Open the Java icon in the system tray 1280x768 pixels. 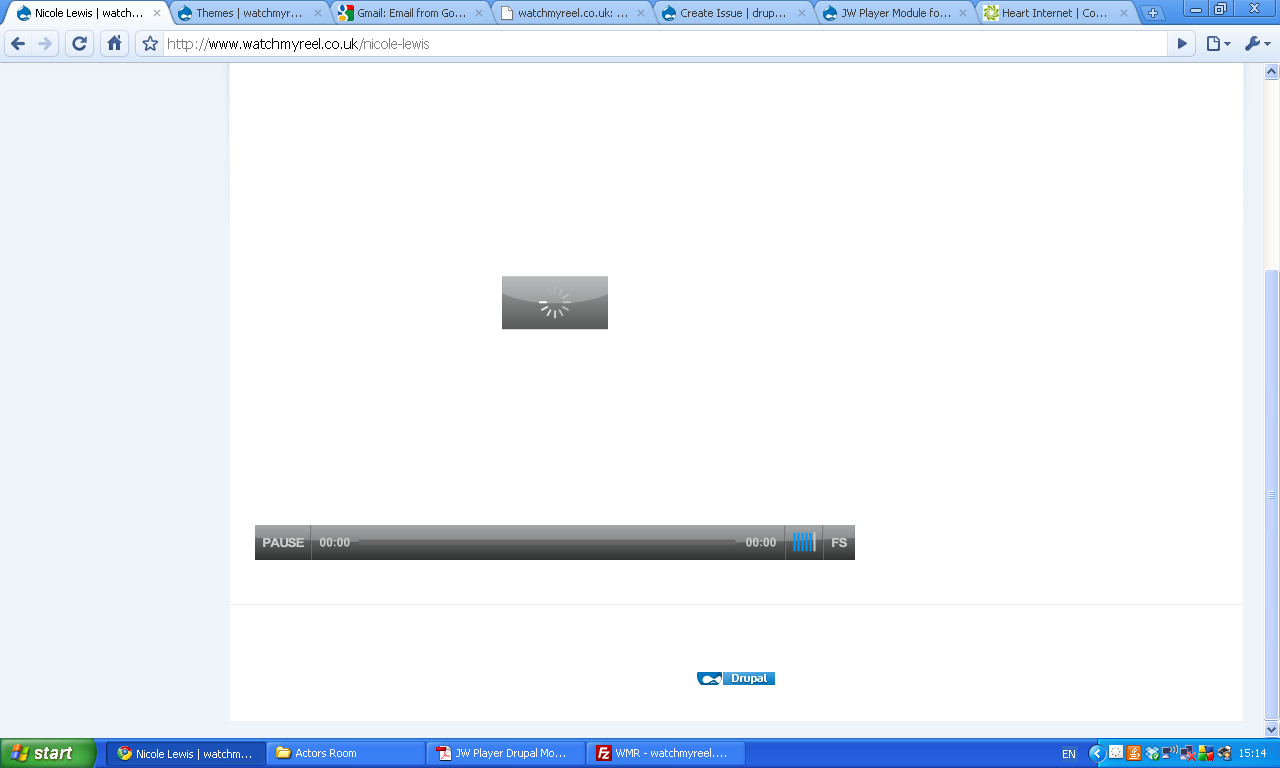pos(1133,753)
